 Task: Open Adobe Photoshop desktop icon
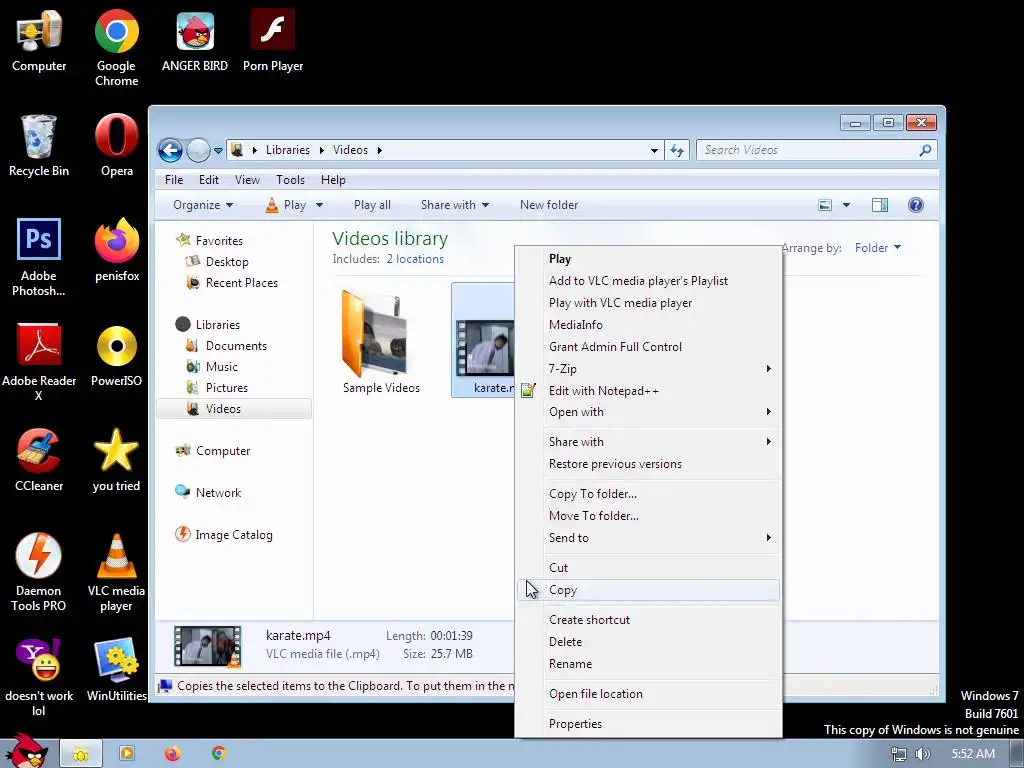39,257
